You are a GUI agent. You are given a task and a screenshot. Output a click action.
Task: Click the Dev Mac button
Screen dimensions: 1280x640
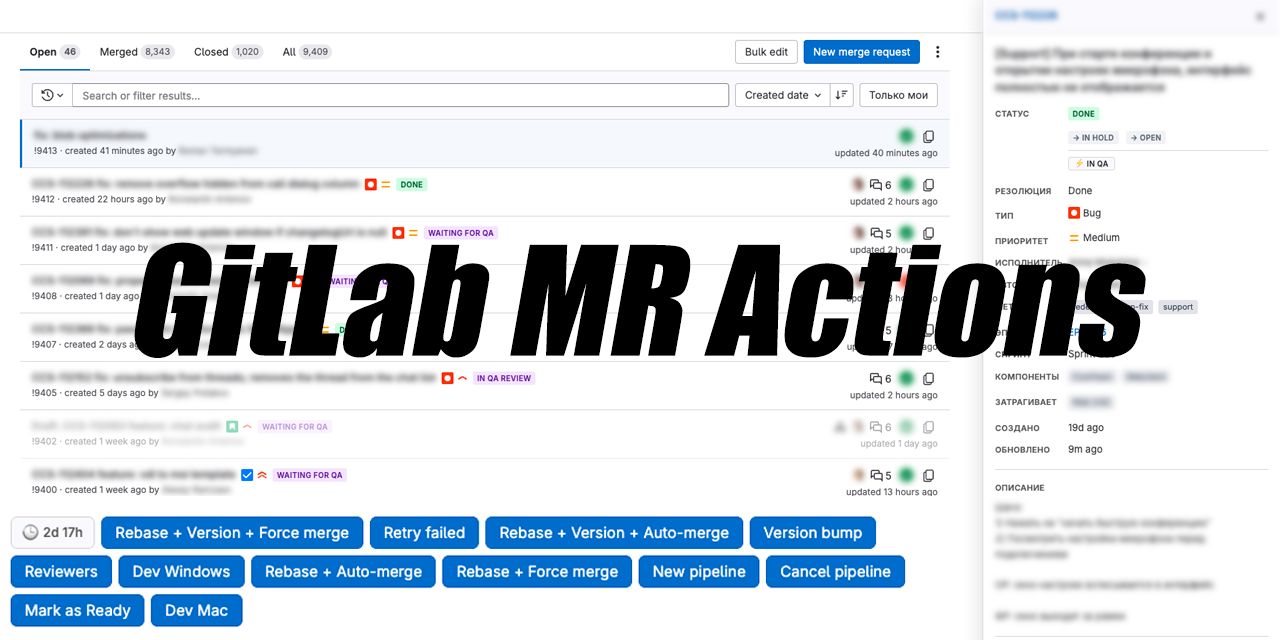pyautogui.click(x=197, y=611)
